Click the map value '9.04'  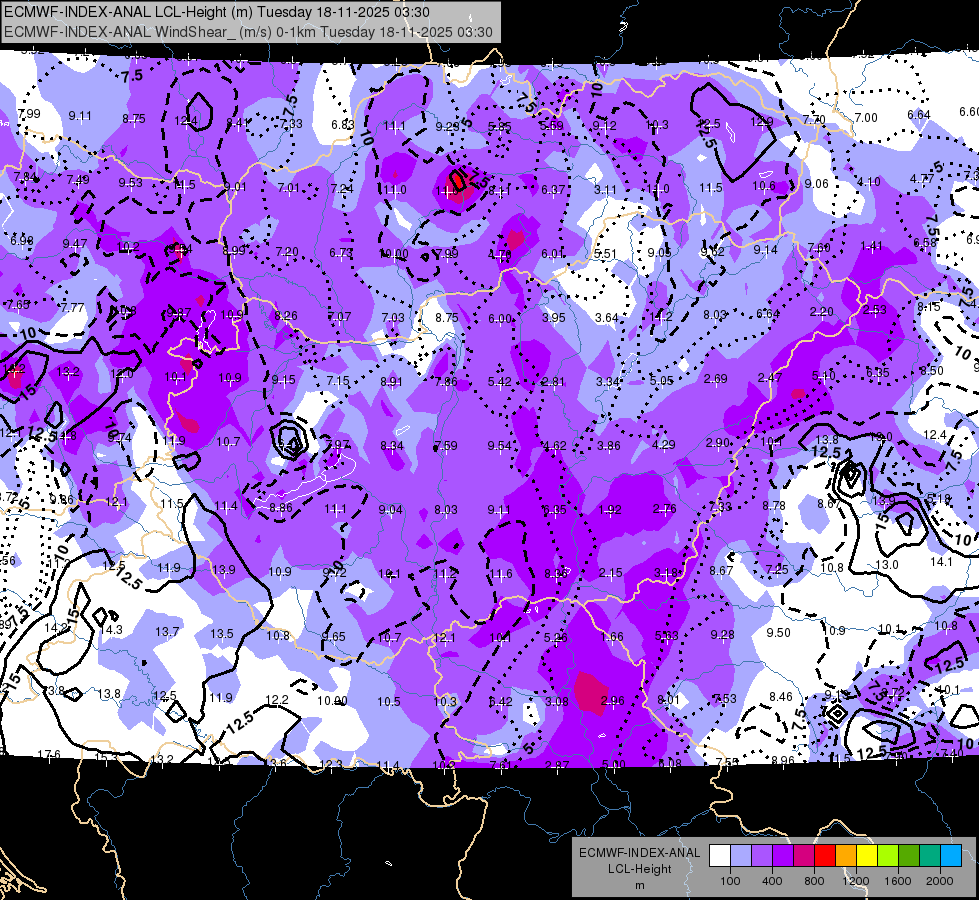pos(390,510)
